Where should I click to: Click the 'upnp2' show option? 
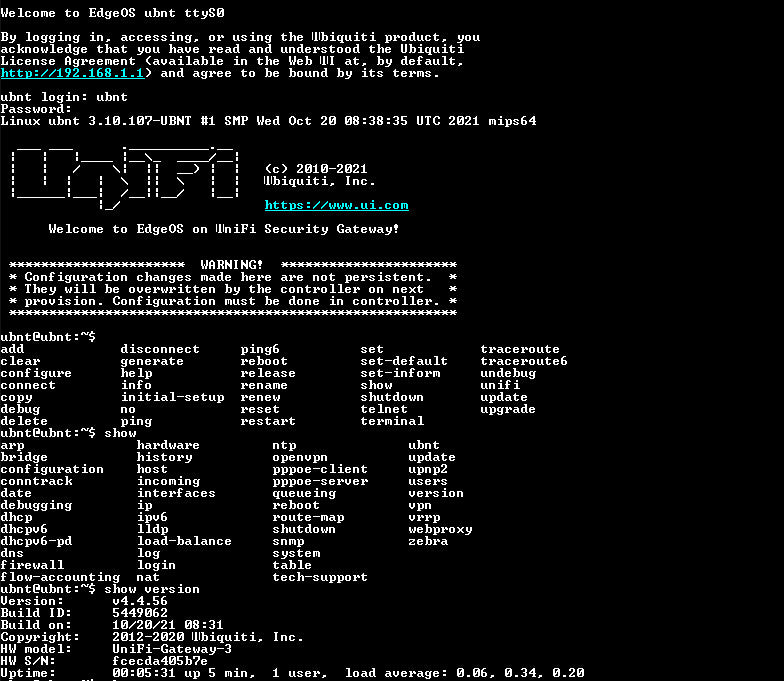(428, 470)
